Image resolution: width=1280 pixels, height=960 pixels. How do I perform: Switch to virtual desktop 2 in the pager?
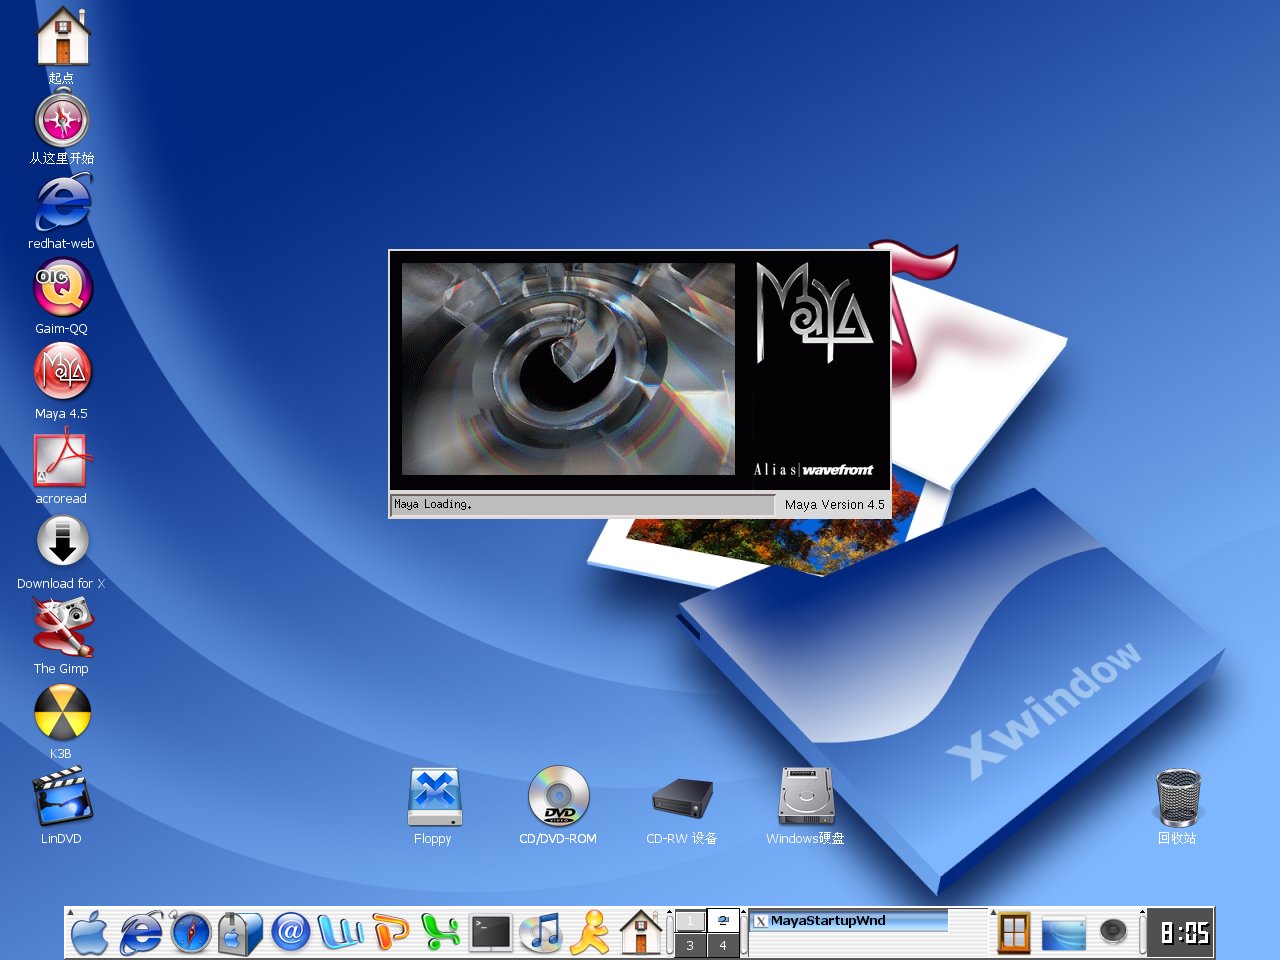(723, 921)
